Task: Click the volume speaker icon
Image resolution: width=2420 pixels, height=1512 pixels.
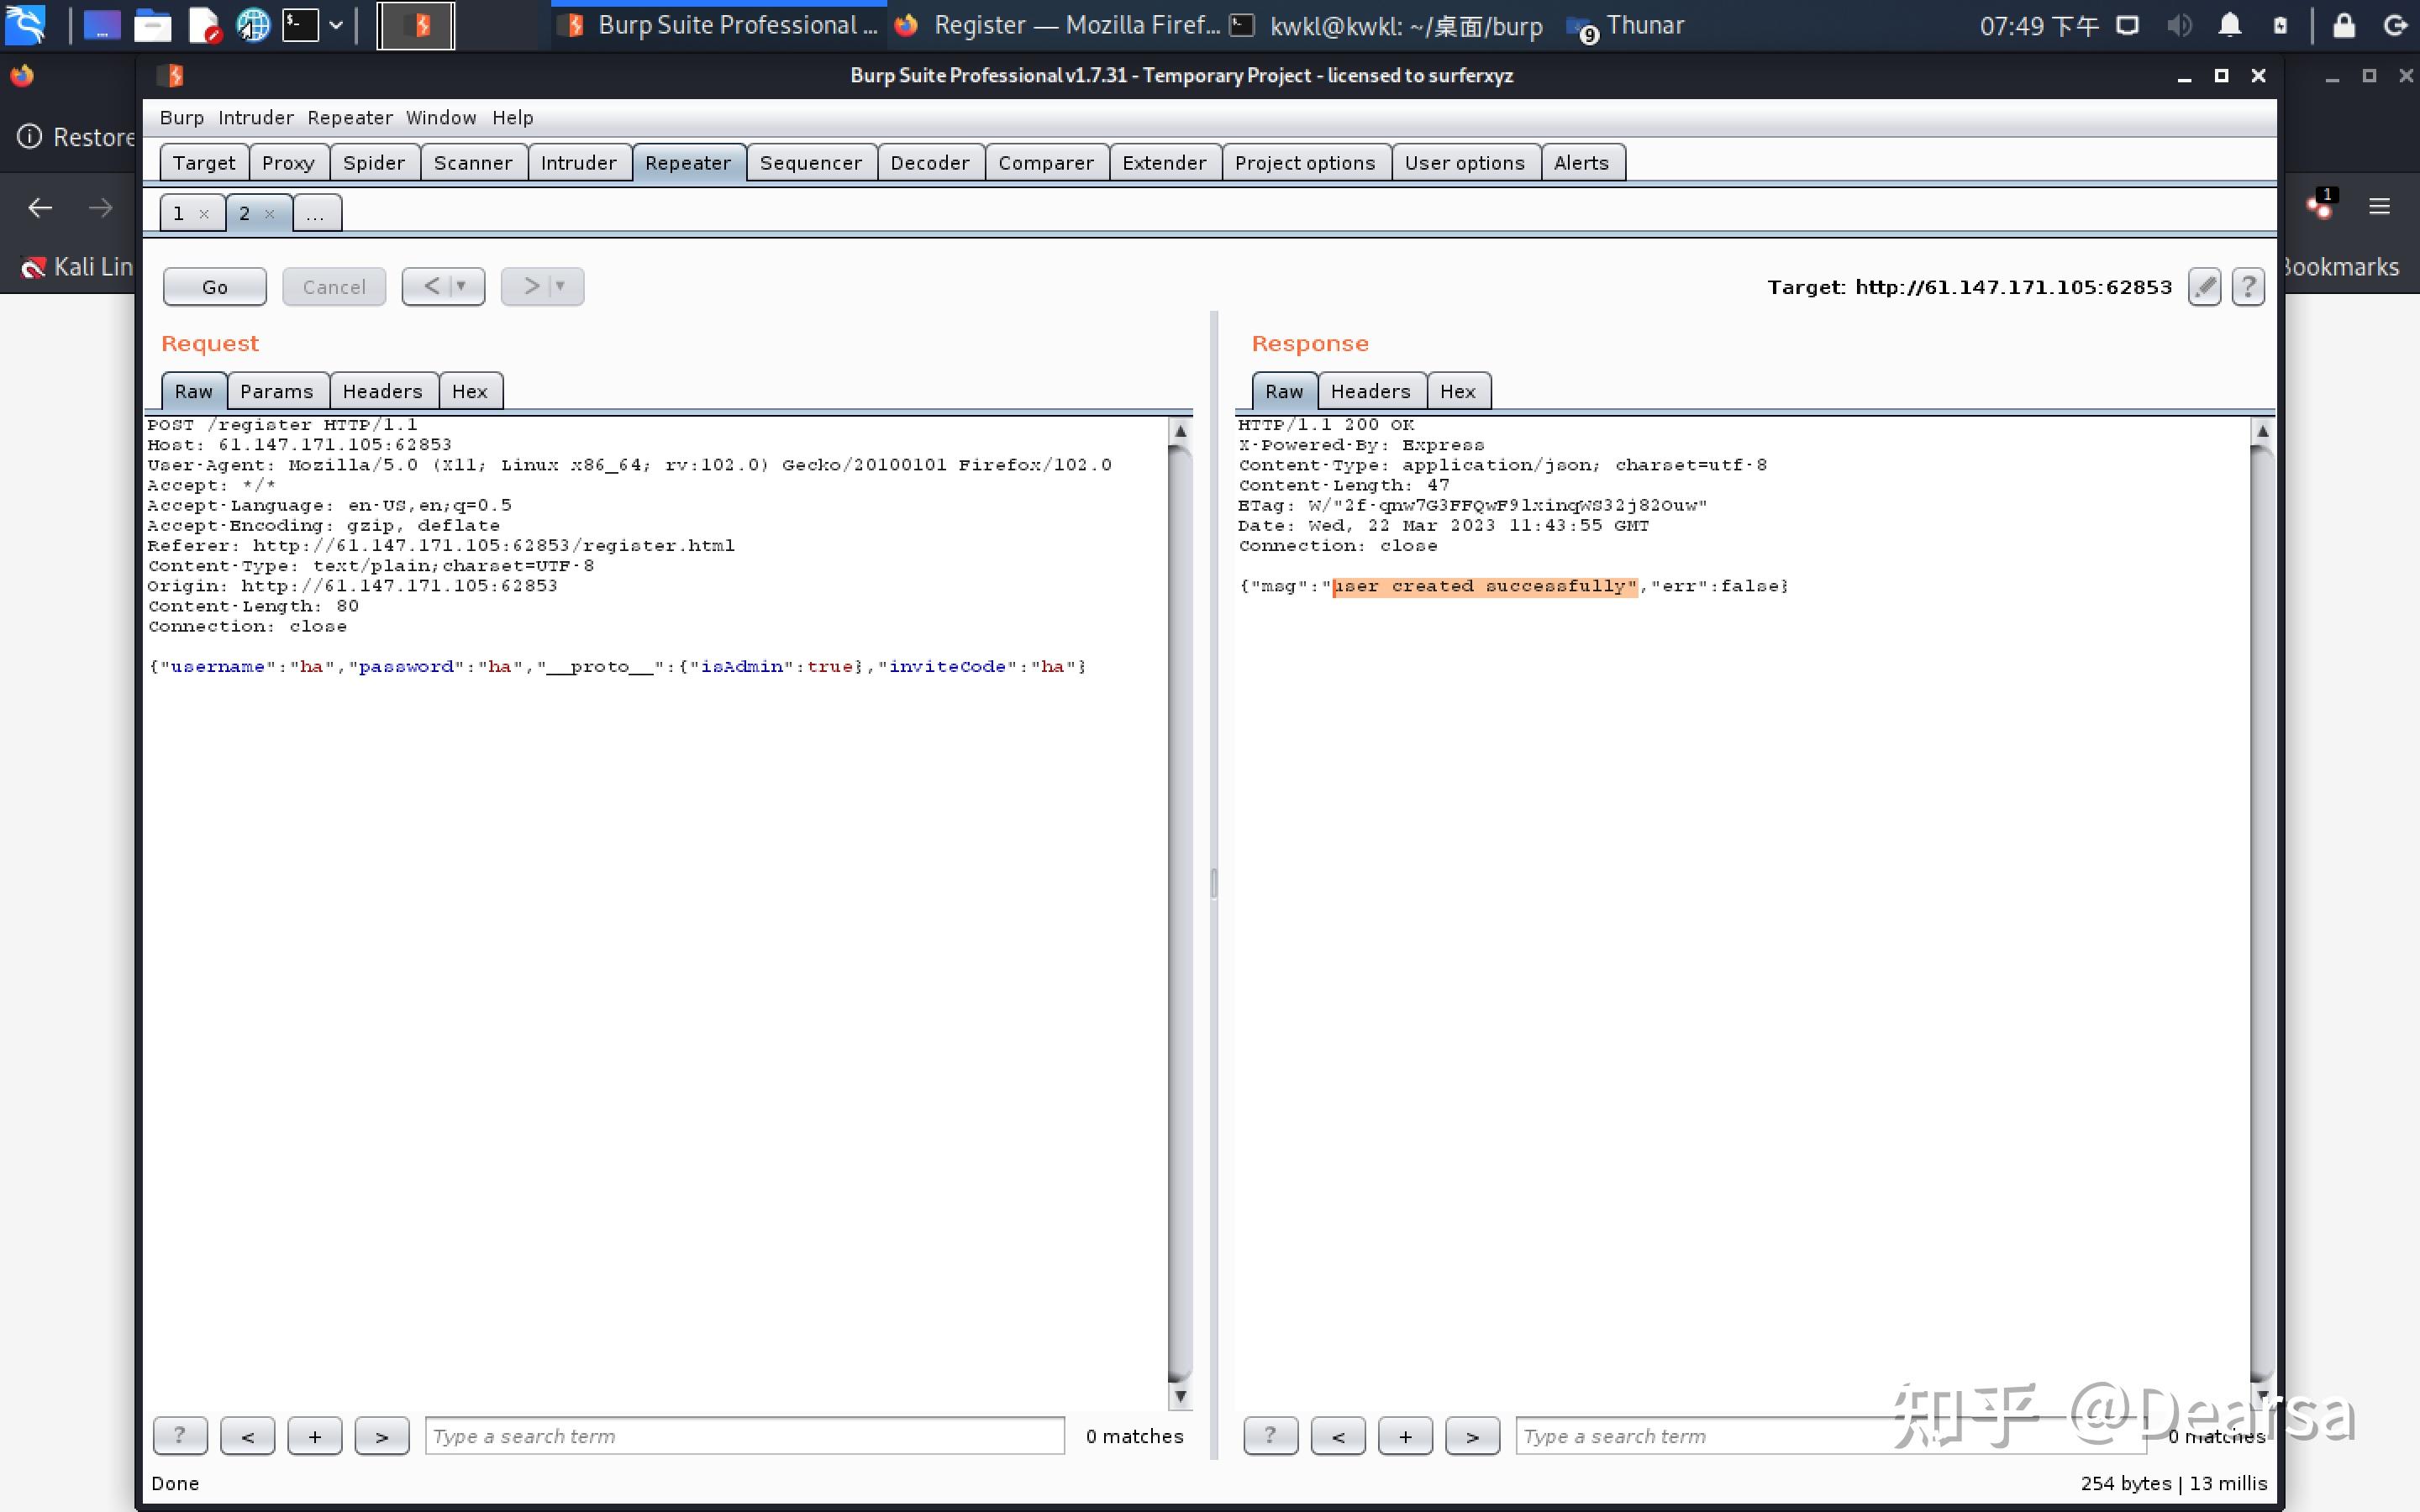Action: click(x=2179, y=25)
